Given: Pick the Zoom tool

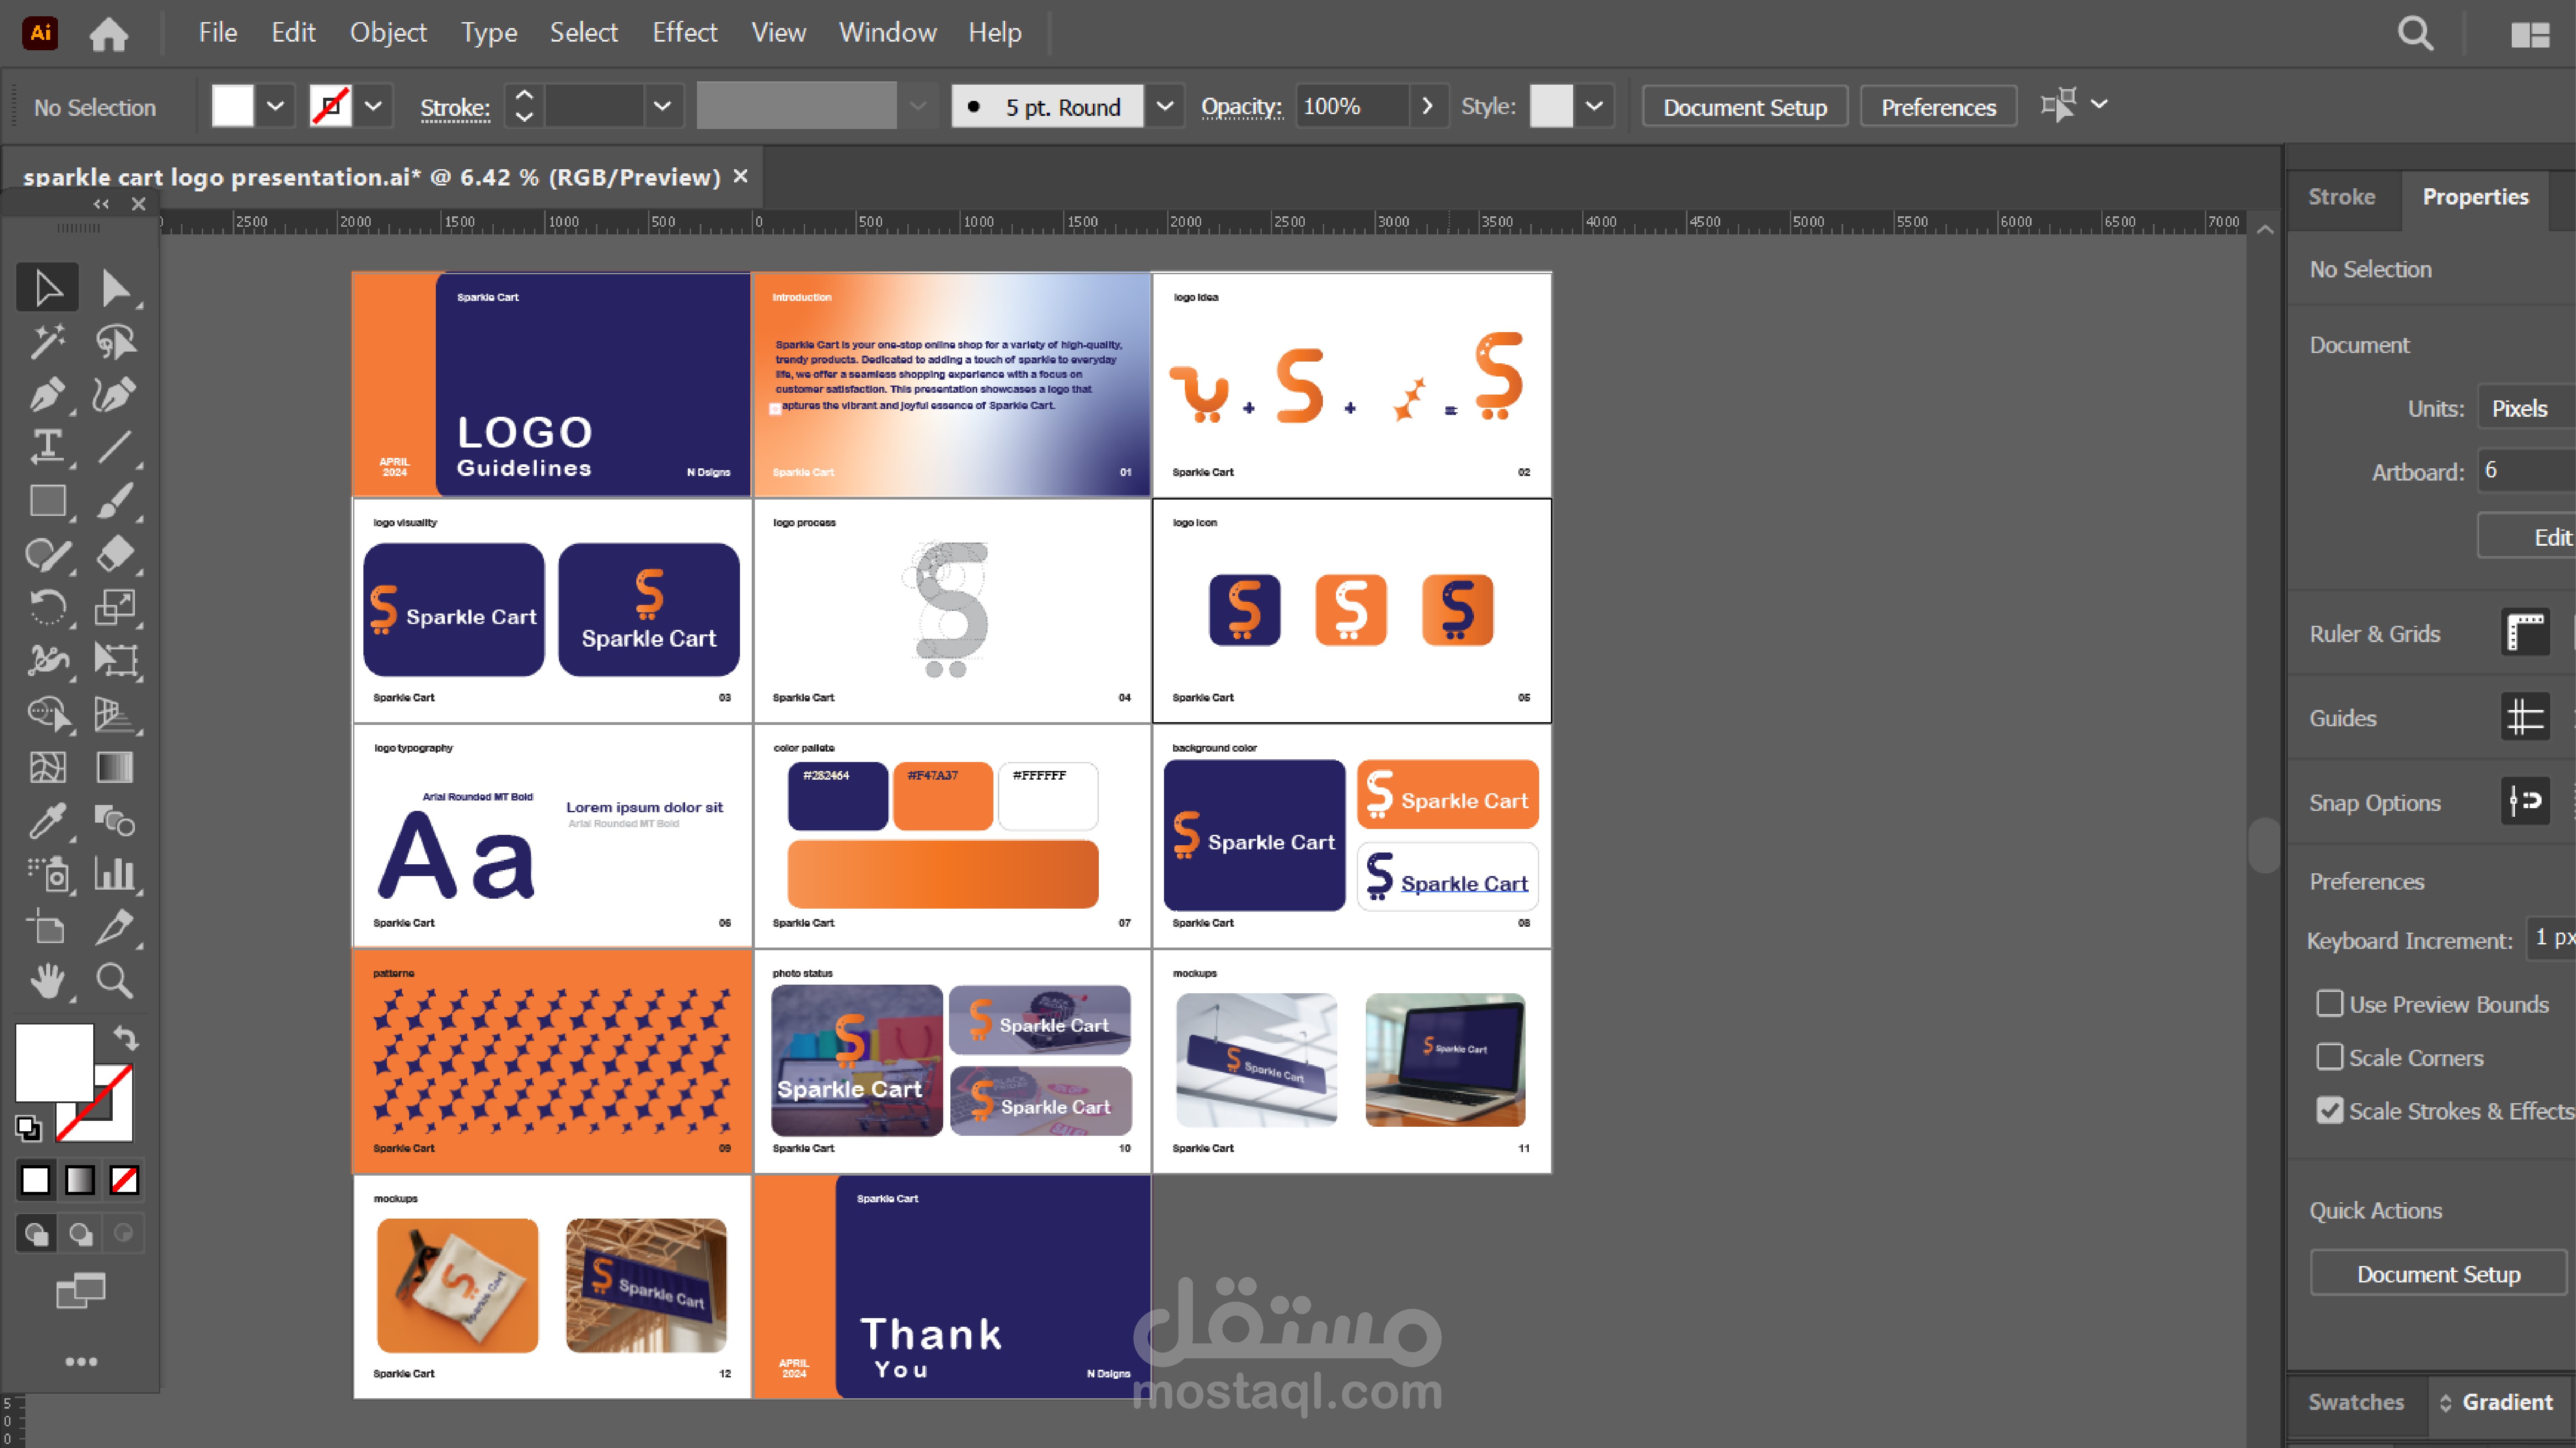Looking at the screenshot, I should 114,981.
